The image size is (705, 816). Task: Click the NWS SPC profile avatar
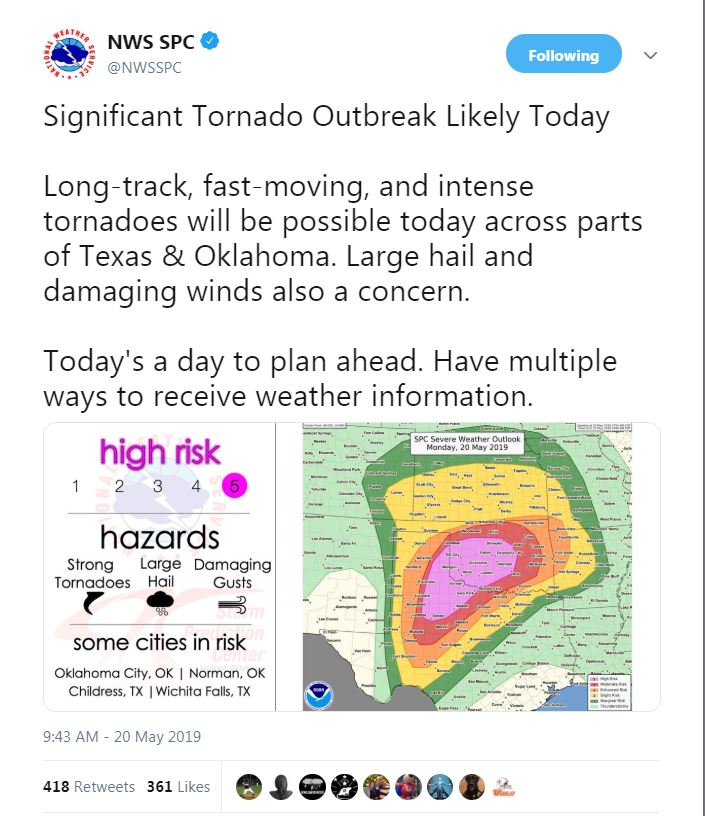(68, 54)
